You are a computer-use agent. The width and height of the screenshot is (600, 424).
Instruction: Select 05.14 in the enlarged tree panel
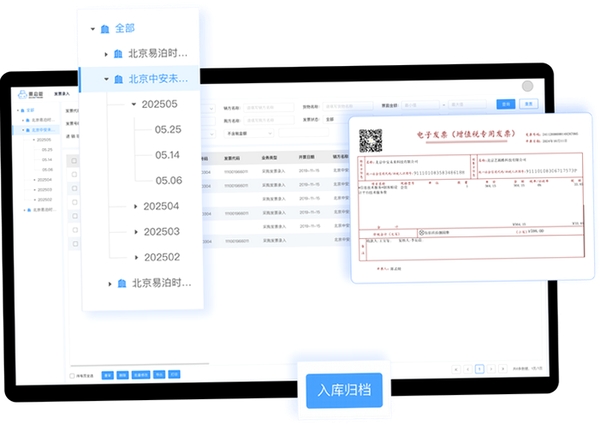tap(167, 155)
